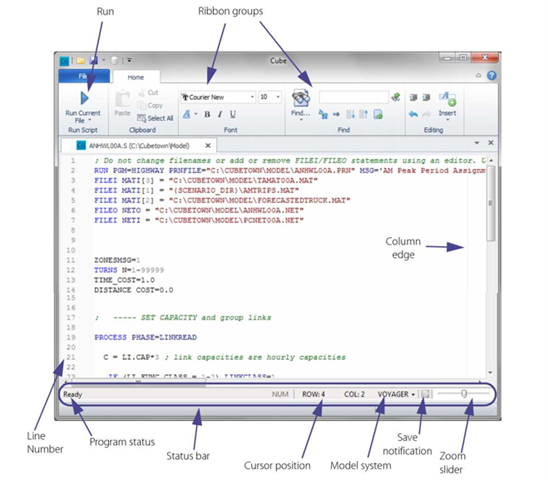Click line 2 RUN PGM=HIGHWAY statement
This screenshot has width=548, height=480.
pyautogui.click(x=290, y=171)
